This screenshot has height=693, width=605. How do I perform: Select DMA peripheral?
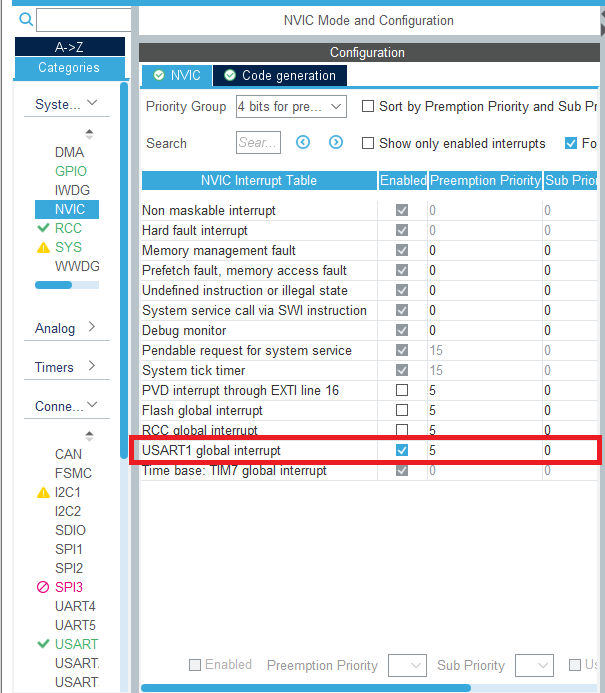click(x=69, y=152)
